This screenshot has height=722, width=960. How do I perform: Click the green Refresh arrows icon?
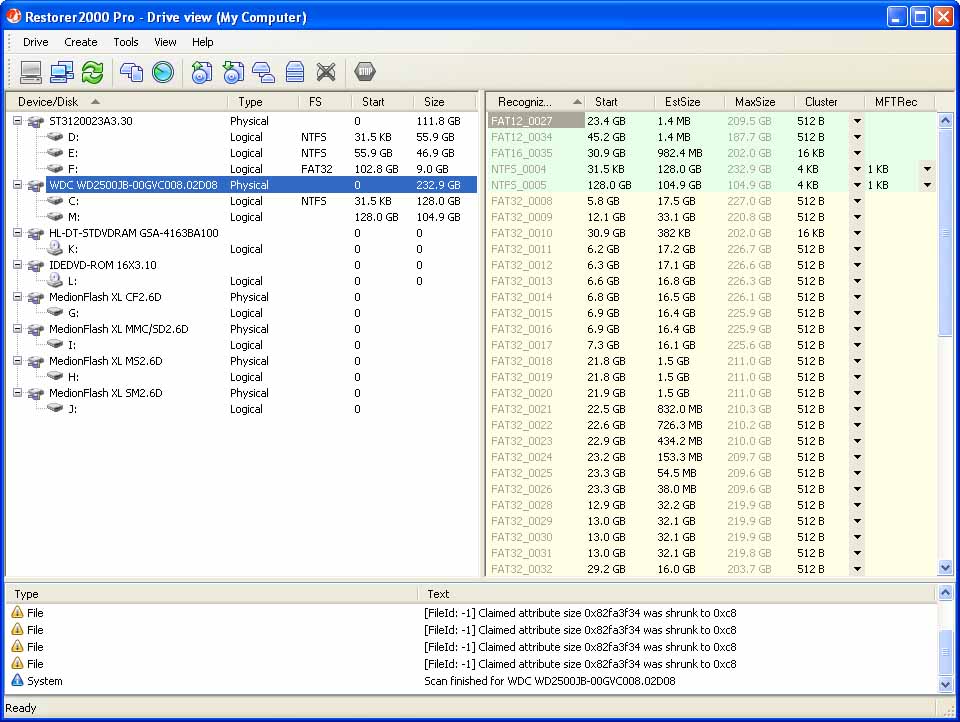(92, 72)
